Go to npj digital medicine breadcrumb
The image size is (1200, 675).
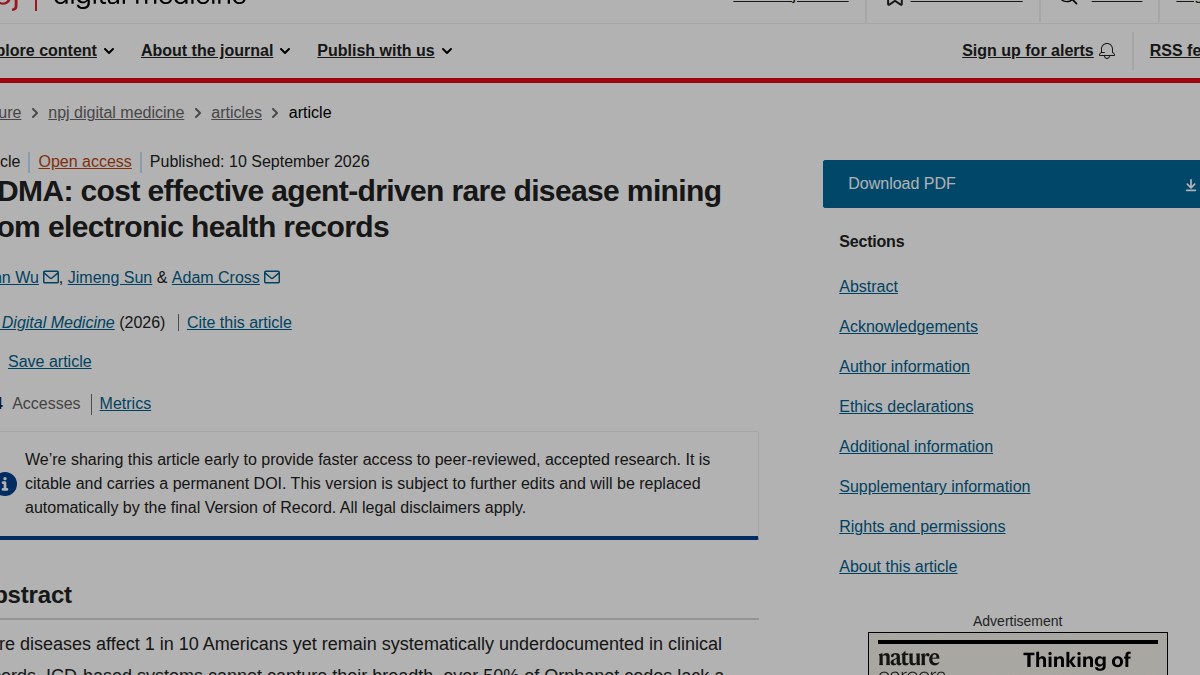pyautogui.click(x=116, y=113)
